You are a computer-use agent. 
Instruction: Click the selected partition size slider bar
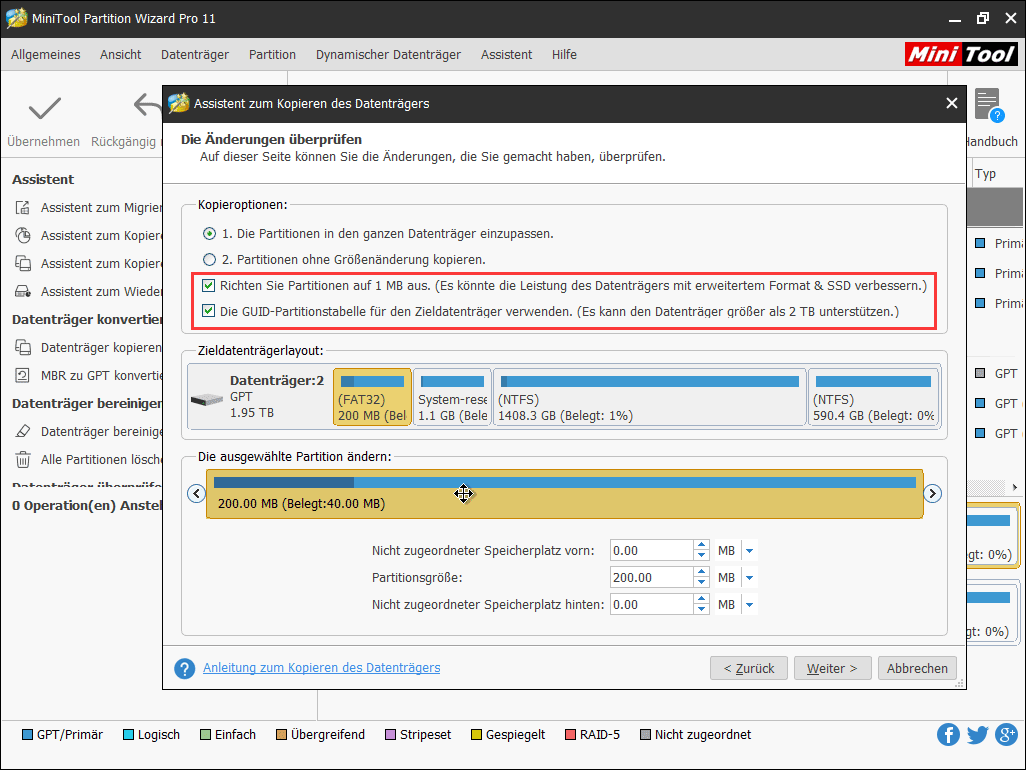pos(564,494)
